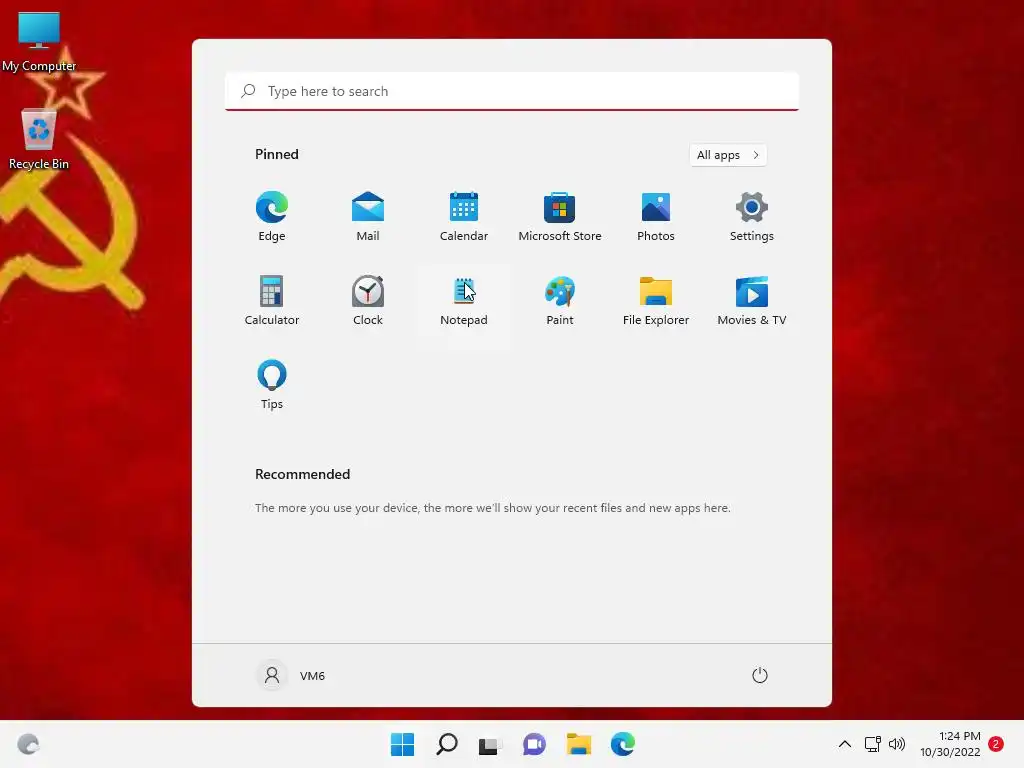Open the Chat app on taskbar
The height and width of the screenshot is (768, 1024).
pos(534,744)
